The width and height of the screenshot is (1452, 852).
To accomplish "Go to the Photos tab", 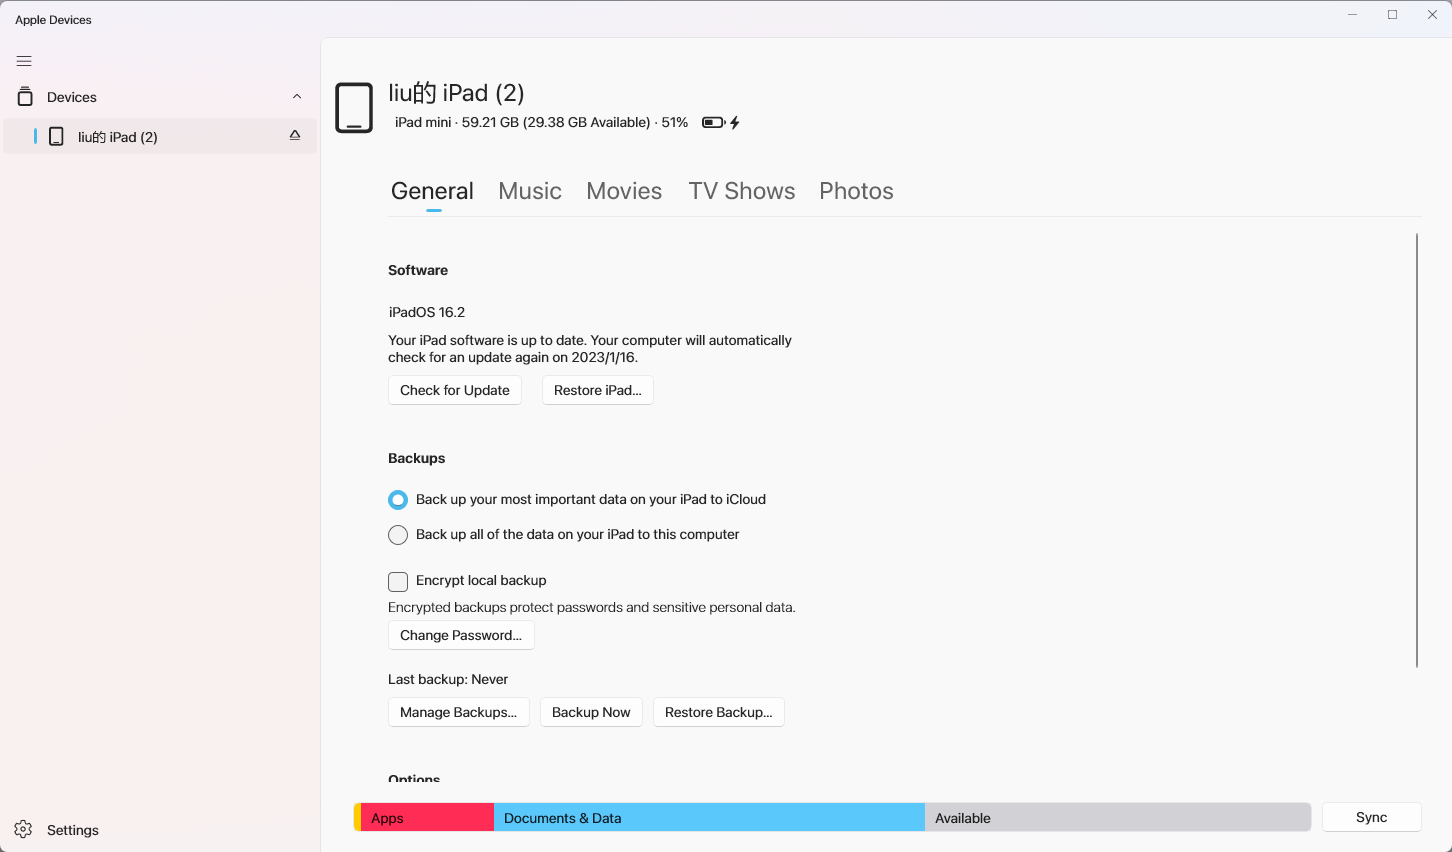I will pos(856,191).
